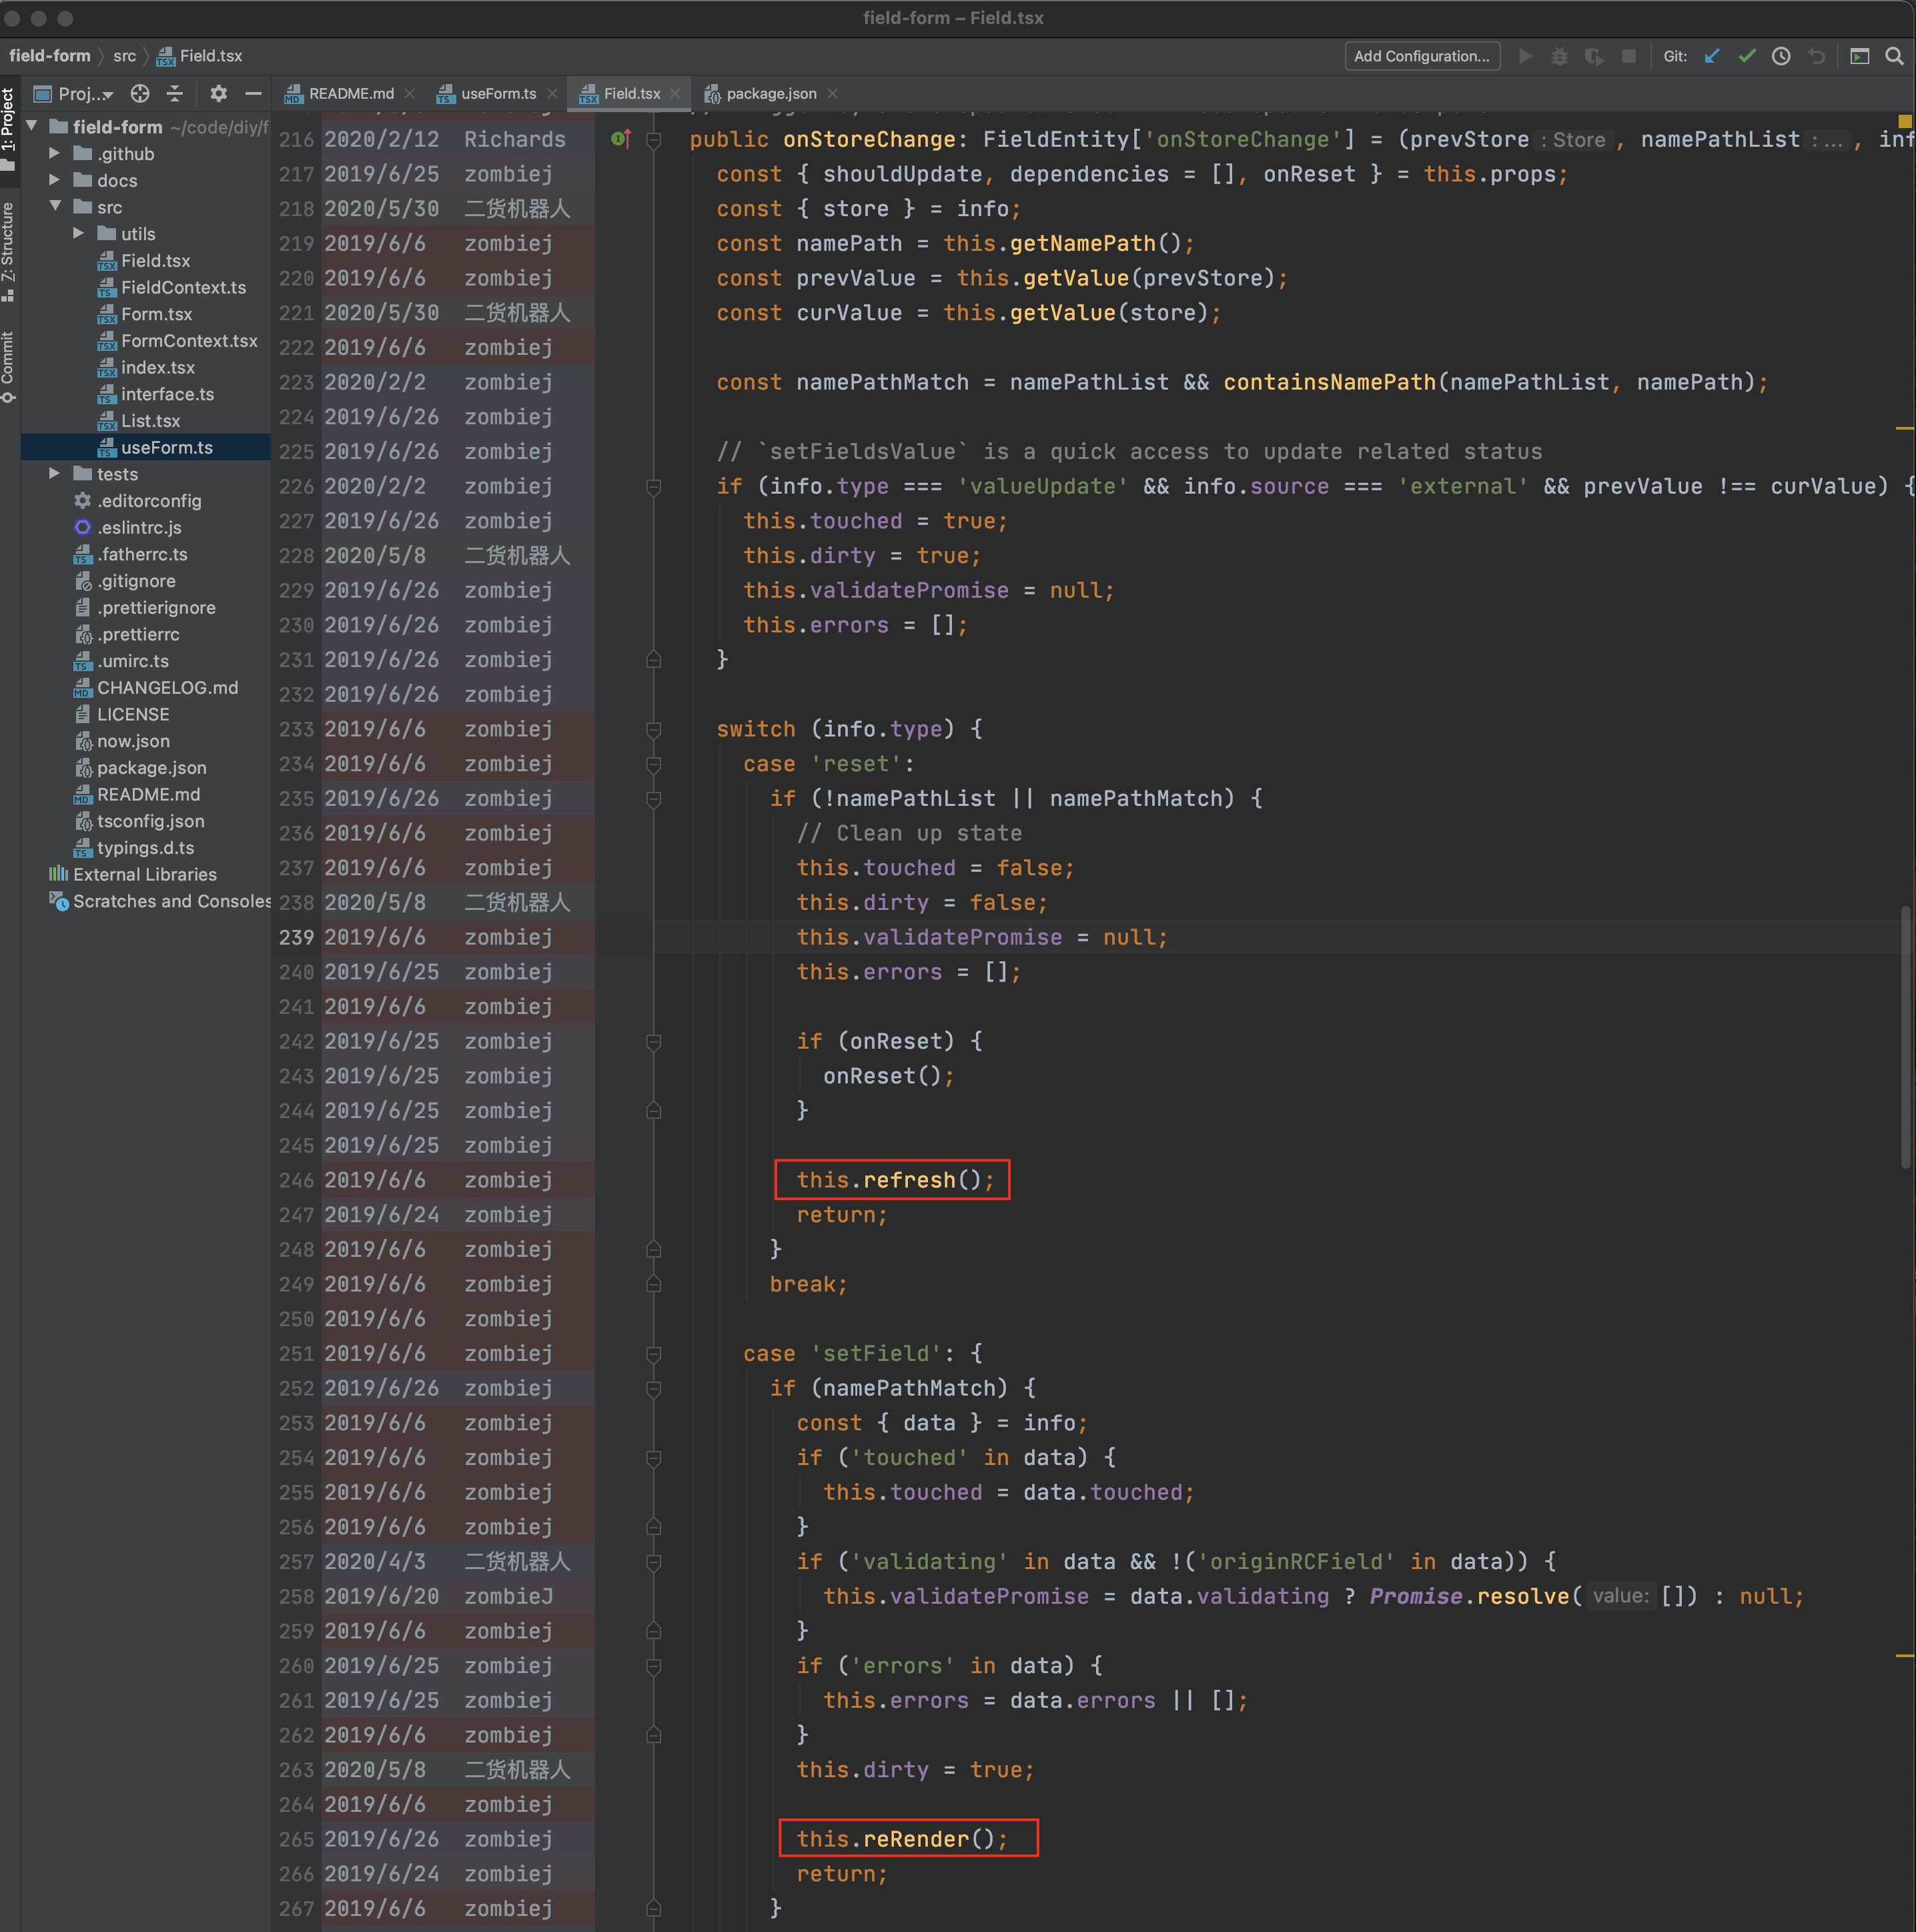The height and width of the screenshot is (1932, 1916).
Task: Commit changes via green checkmark Git icon
Action: [1747, 56]
